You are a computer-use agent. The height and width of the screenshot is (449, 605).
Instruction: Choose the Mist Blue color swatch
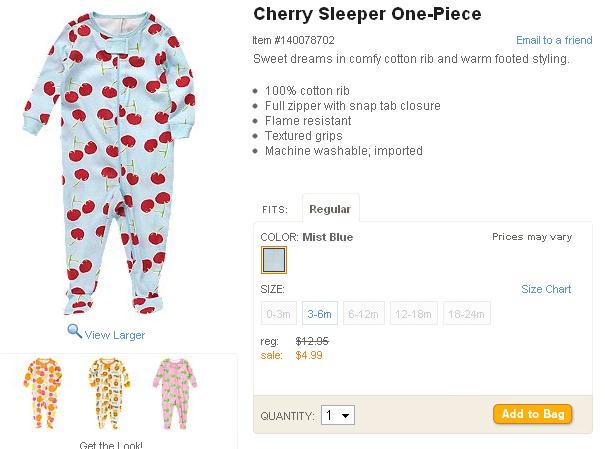(x=274, y=260)
